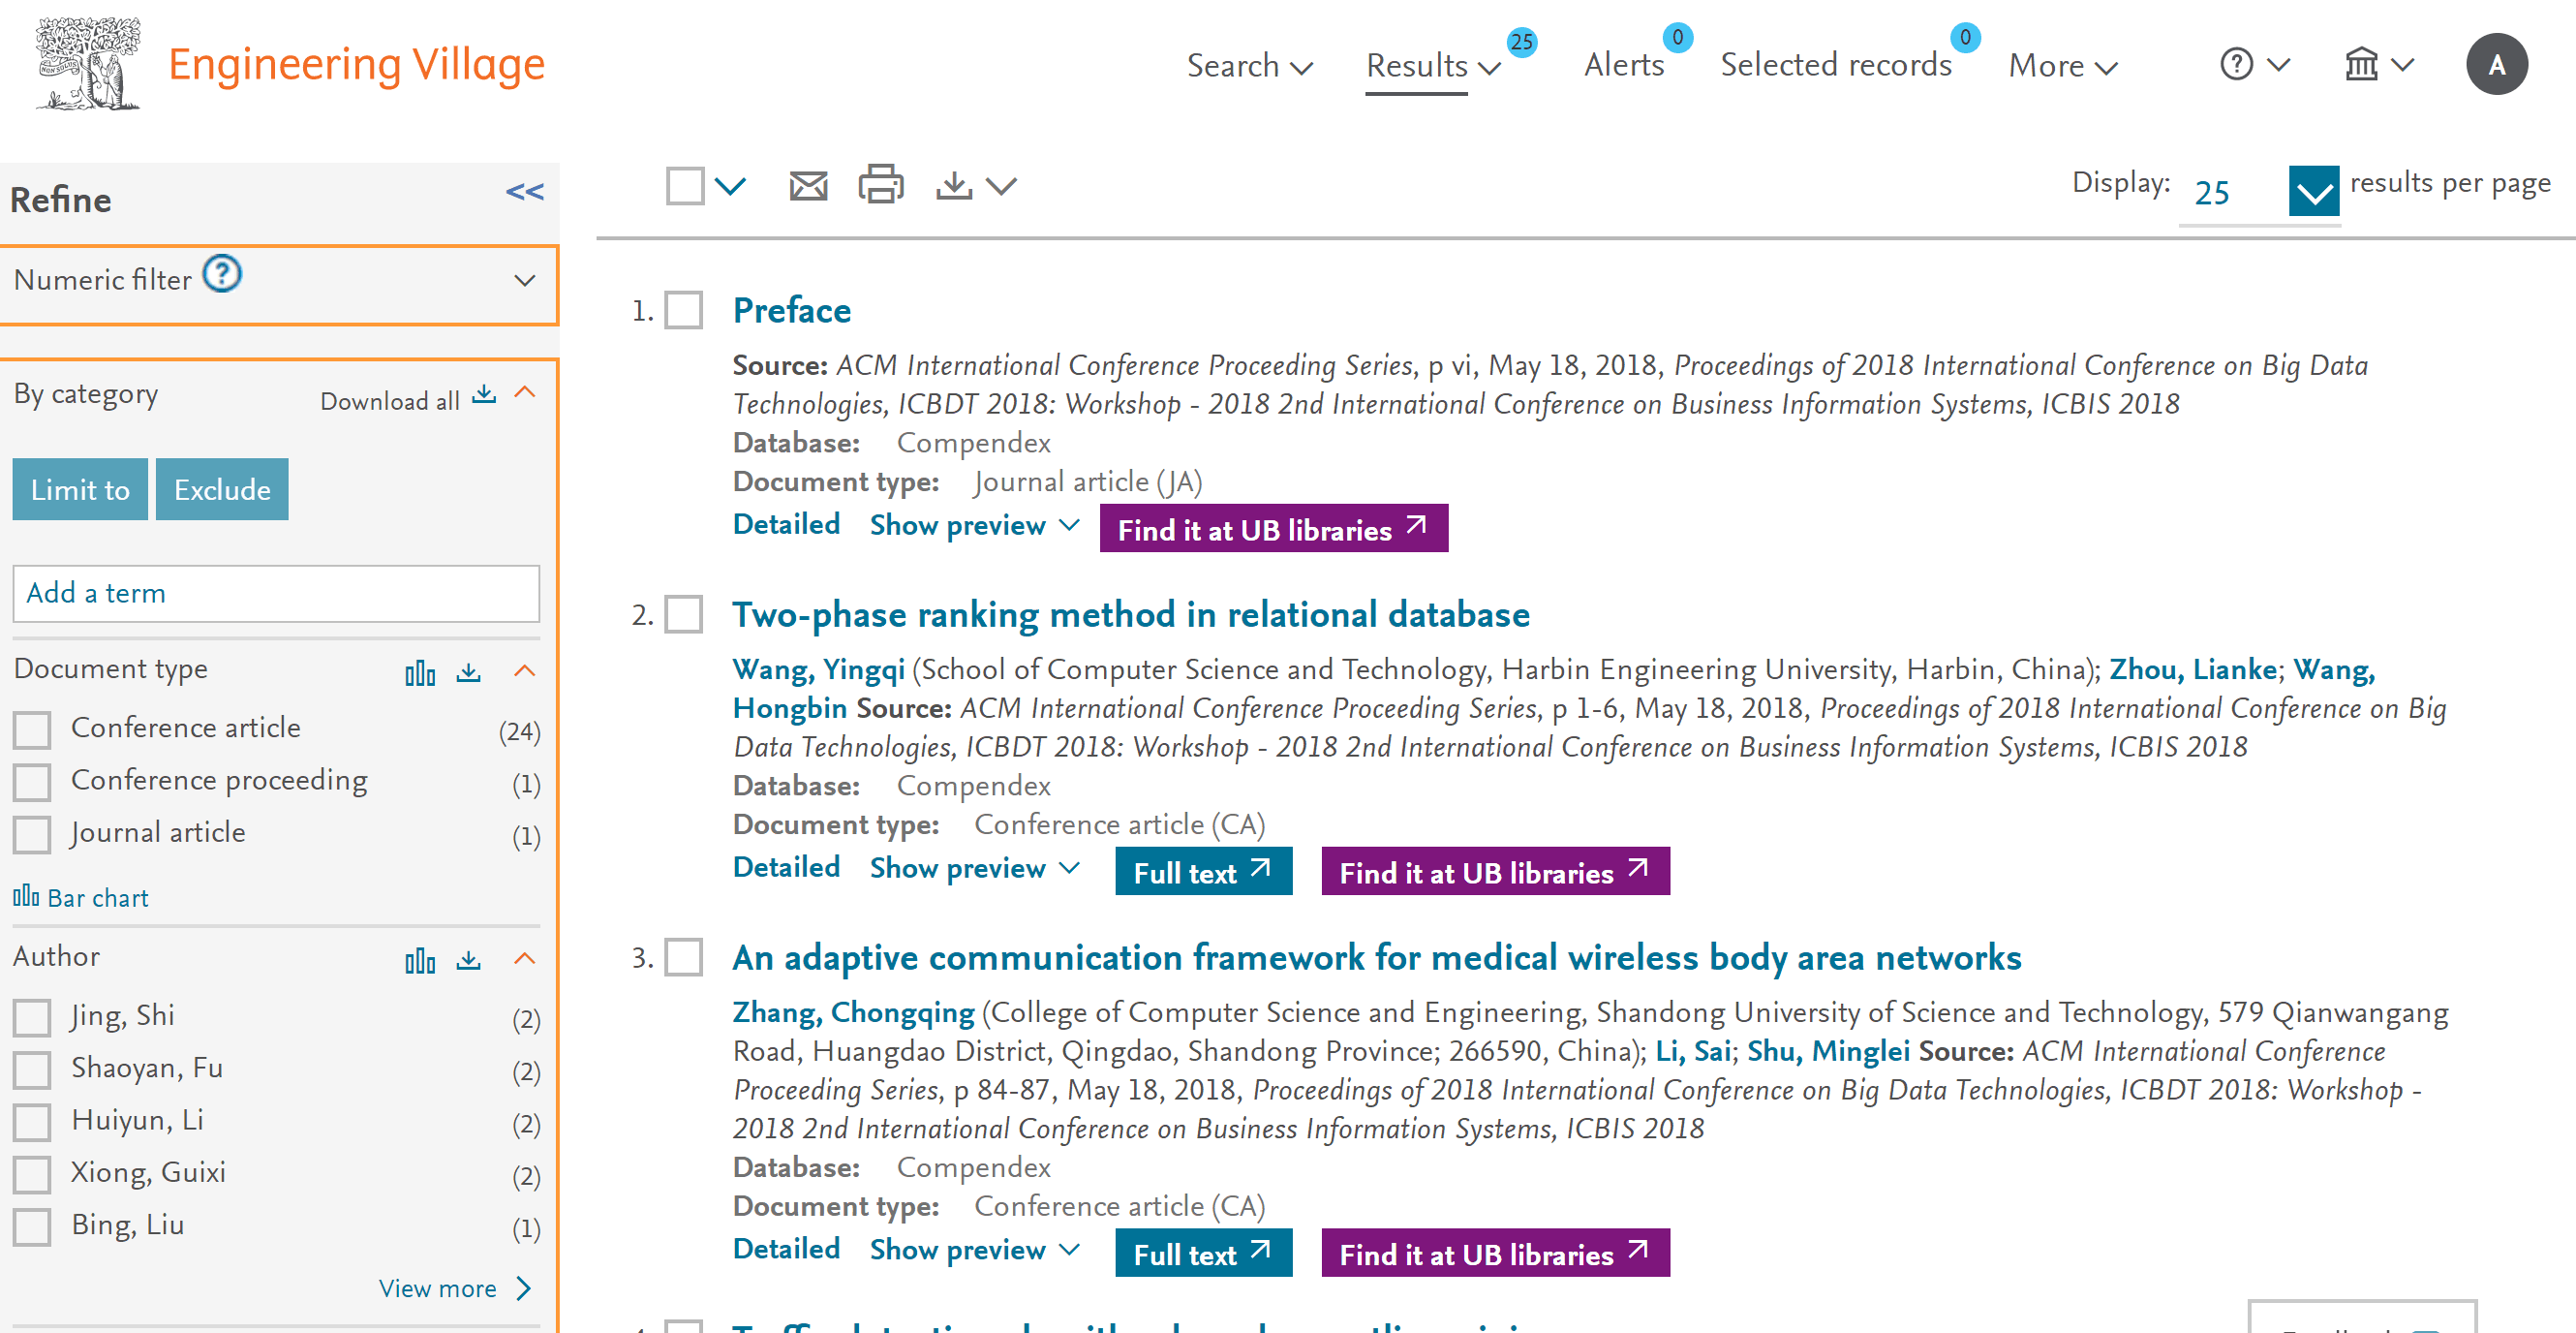Image resolution: width=2576 pixels, height=1333 pixels.
Task: Check result 3 adaptive communication checkbox
Action: coord(684,957)
